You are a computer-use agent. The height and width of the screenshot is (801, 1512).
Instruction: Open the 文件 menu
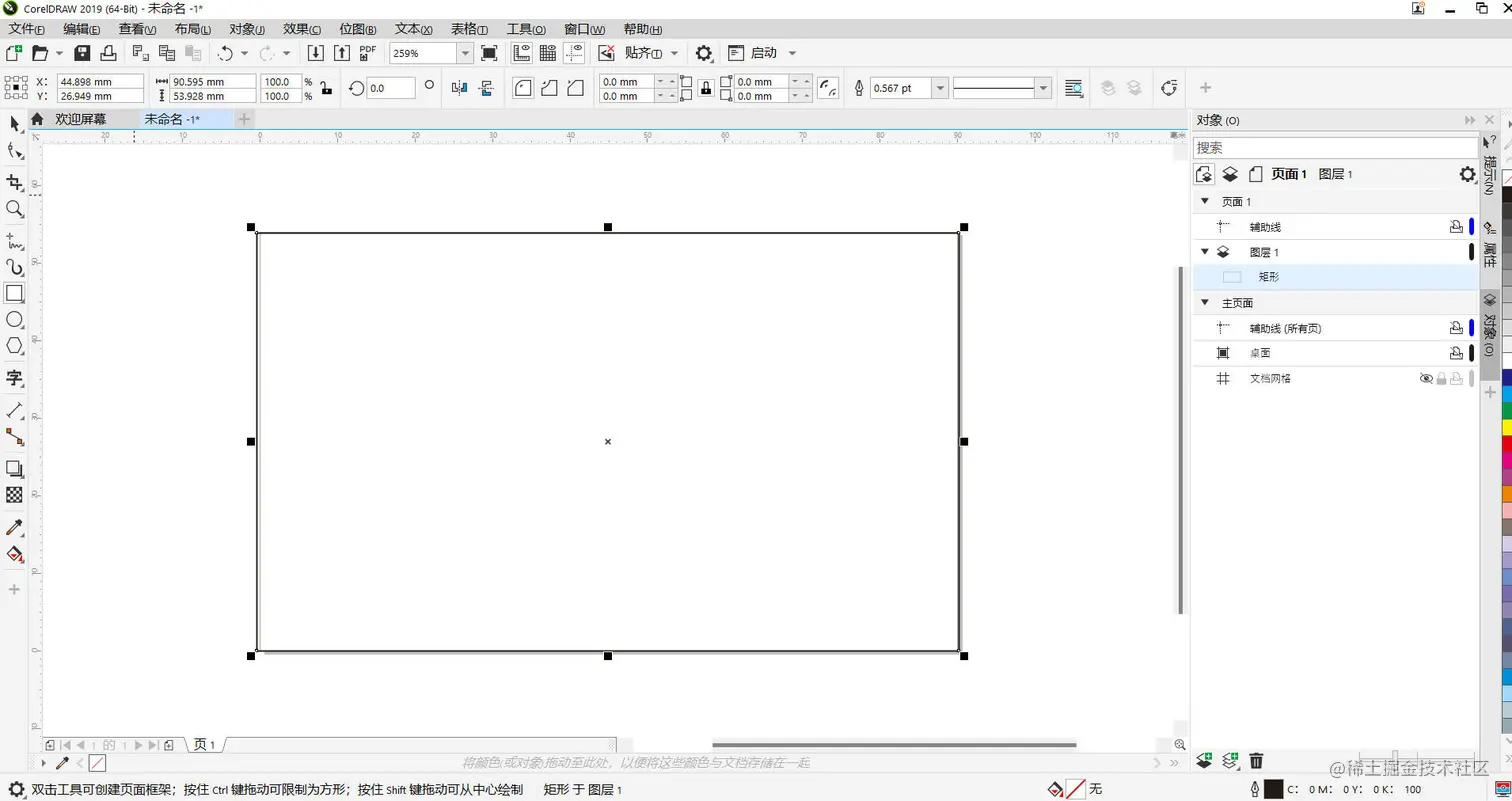pyautogui.click(x=27, y=29)
